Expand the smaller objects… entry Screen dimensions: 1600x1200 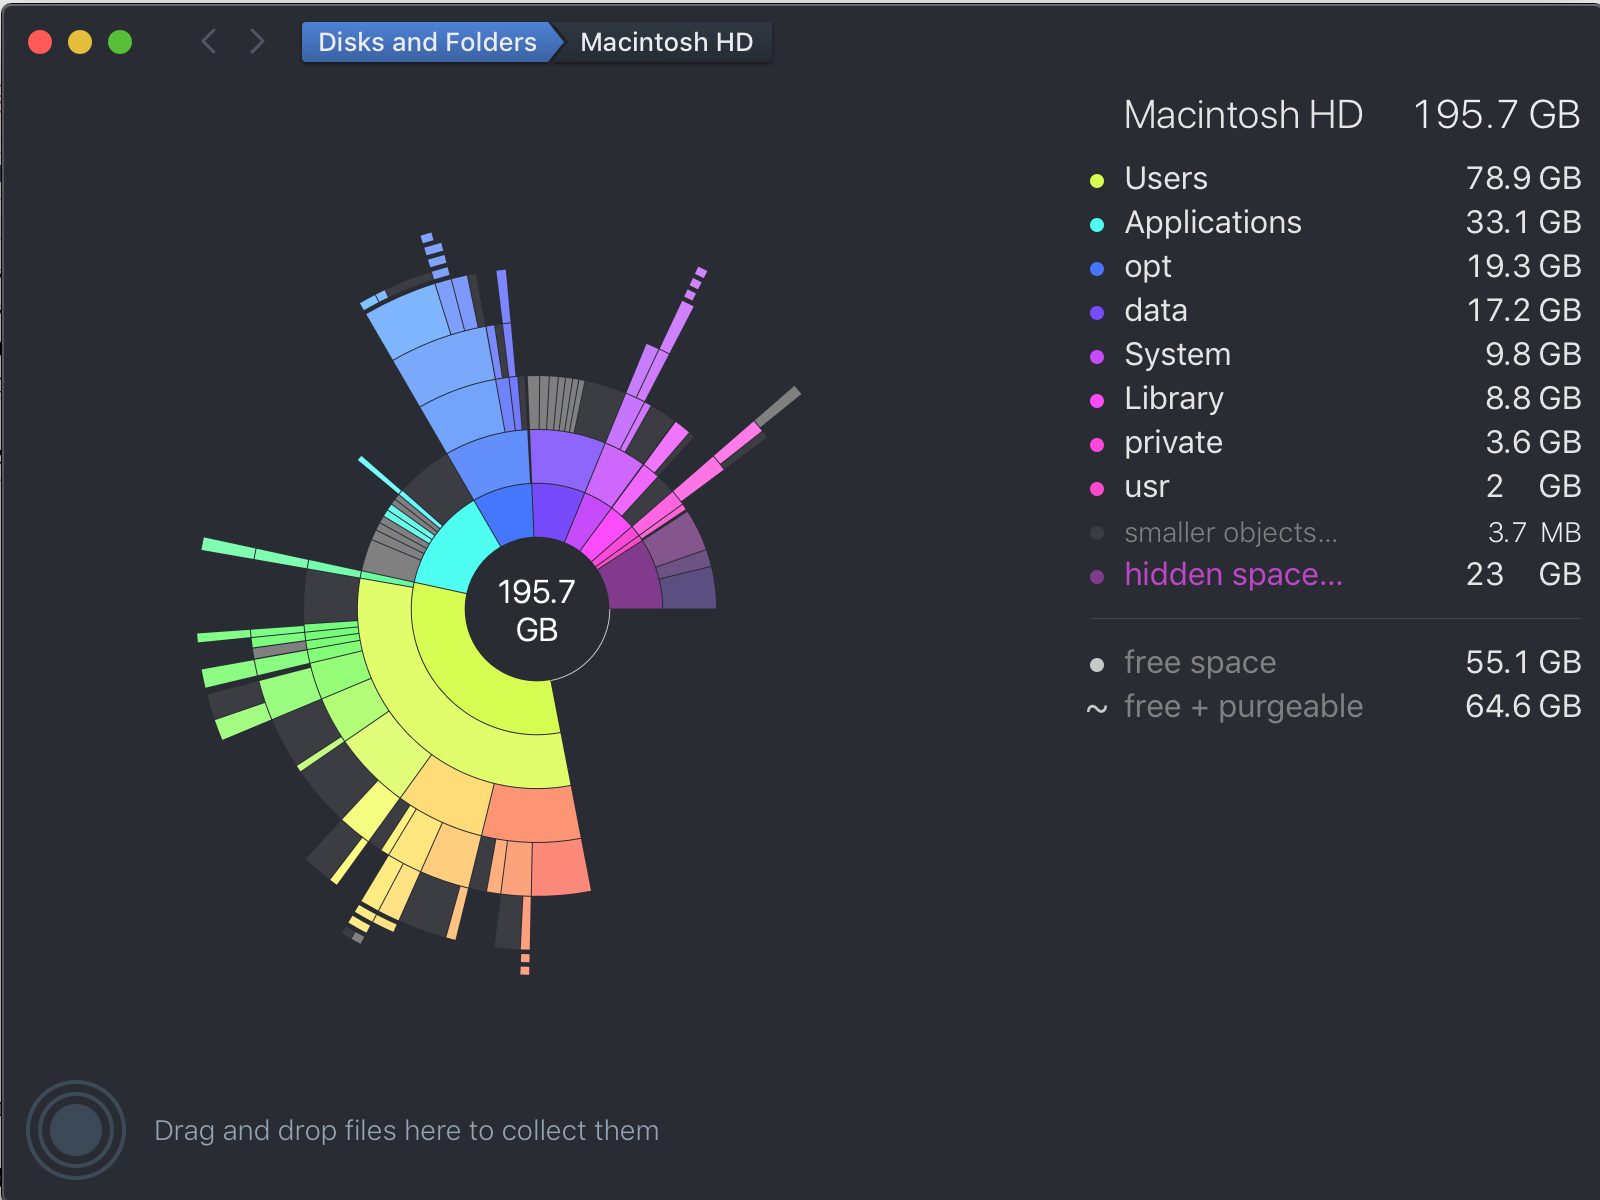[x=1230, y=532]
